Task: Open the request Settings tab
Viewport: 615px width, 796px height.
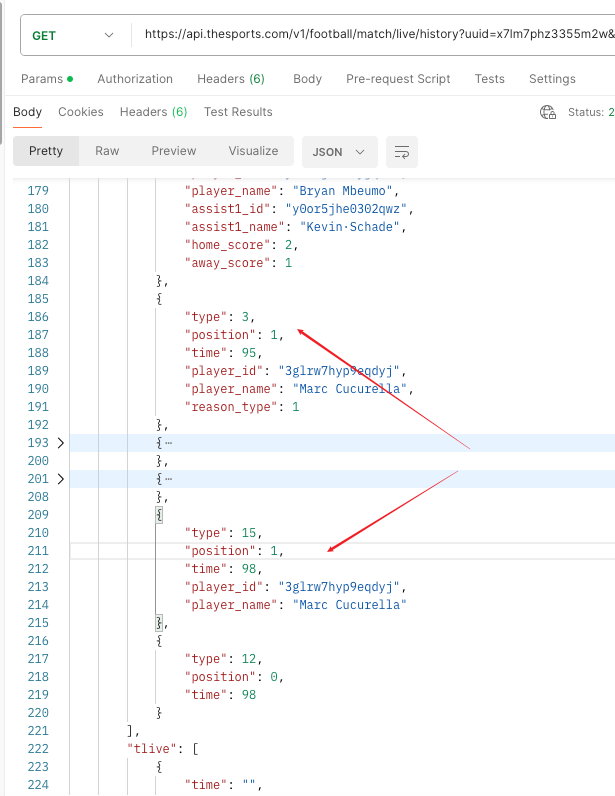Action: [x=552, y=79]
